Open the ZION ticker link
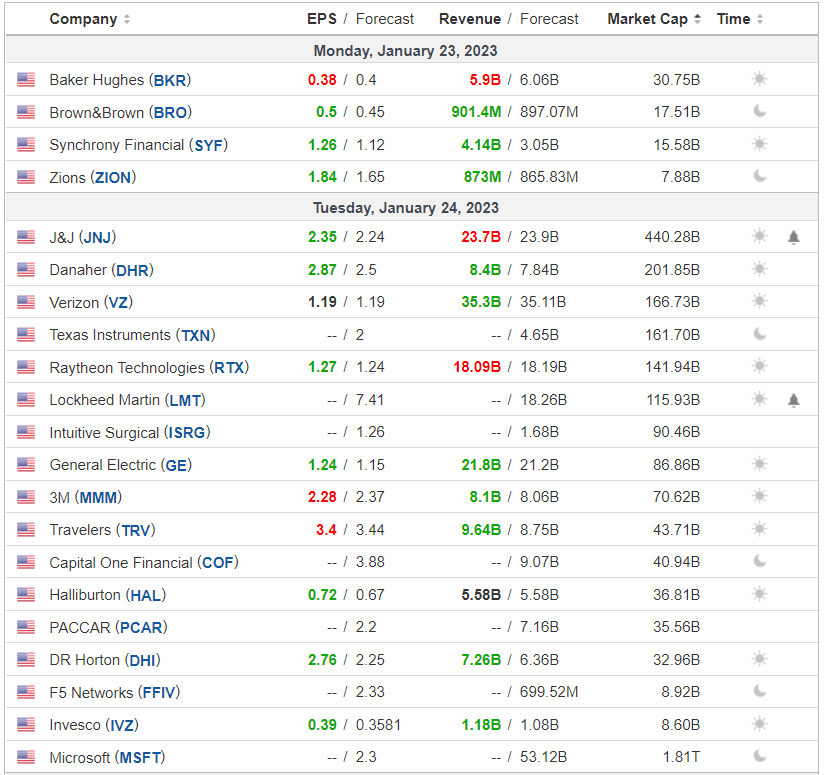This screenshot has height=775, width=825. point(113,178)
